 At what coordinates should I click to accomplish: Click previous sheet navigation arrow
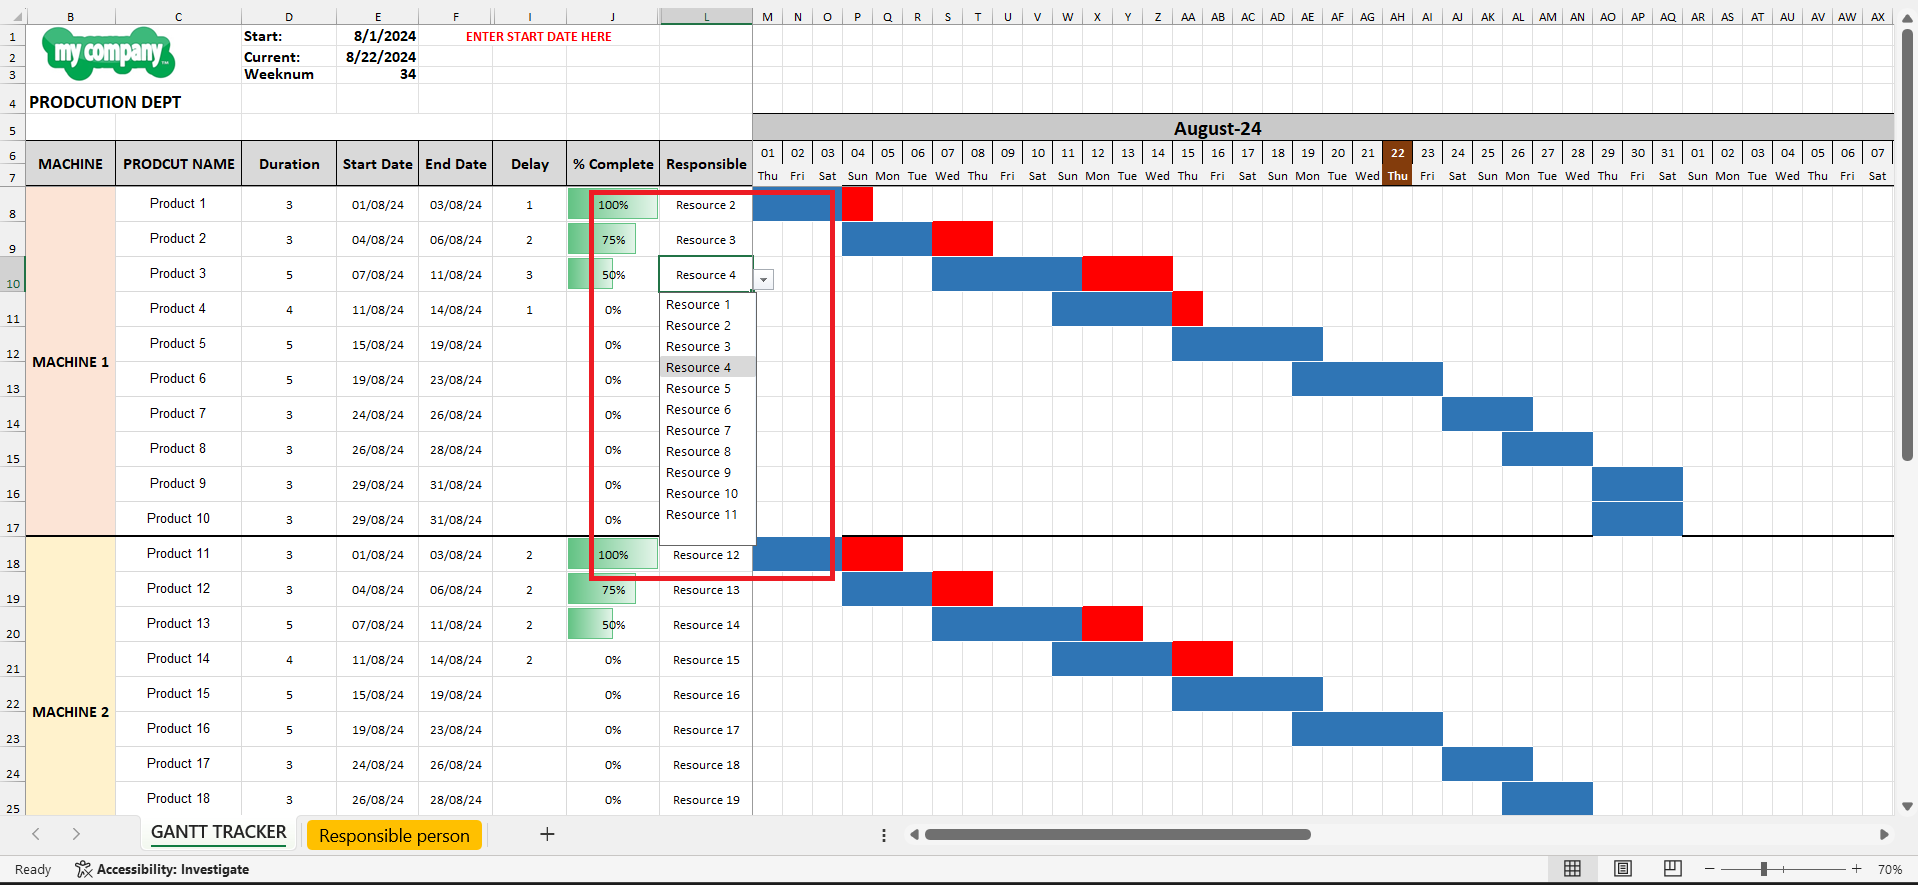pos(36,834)
